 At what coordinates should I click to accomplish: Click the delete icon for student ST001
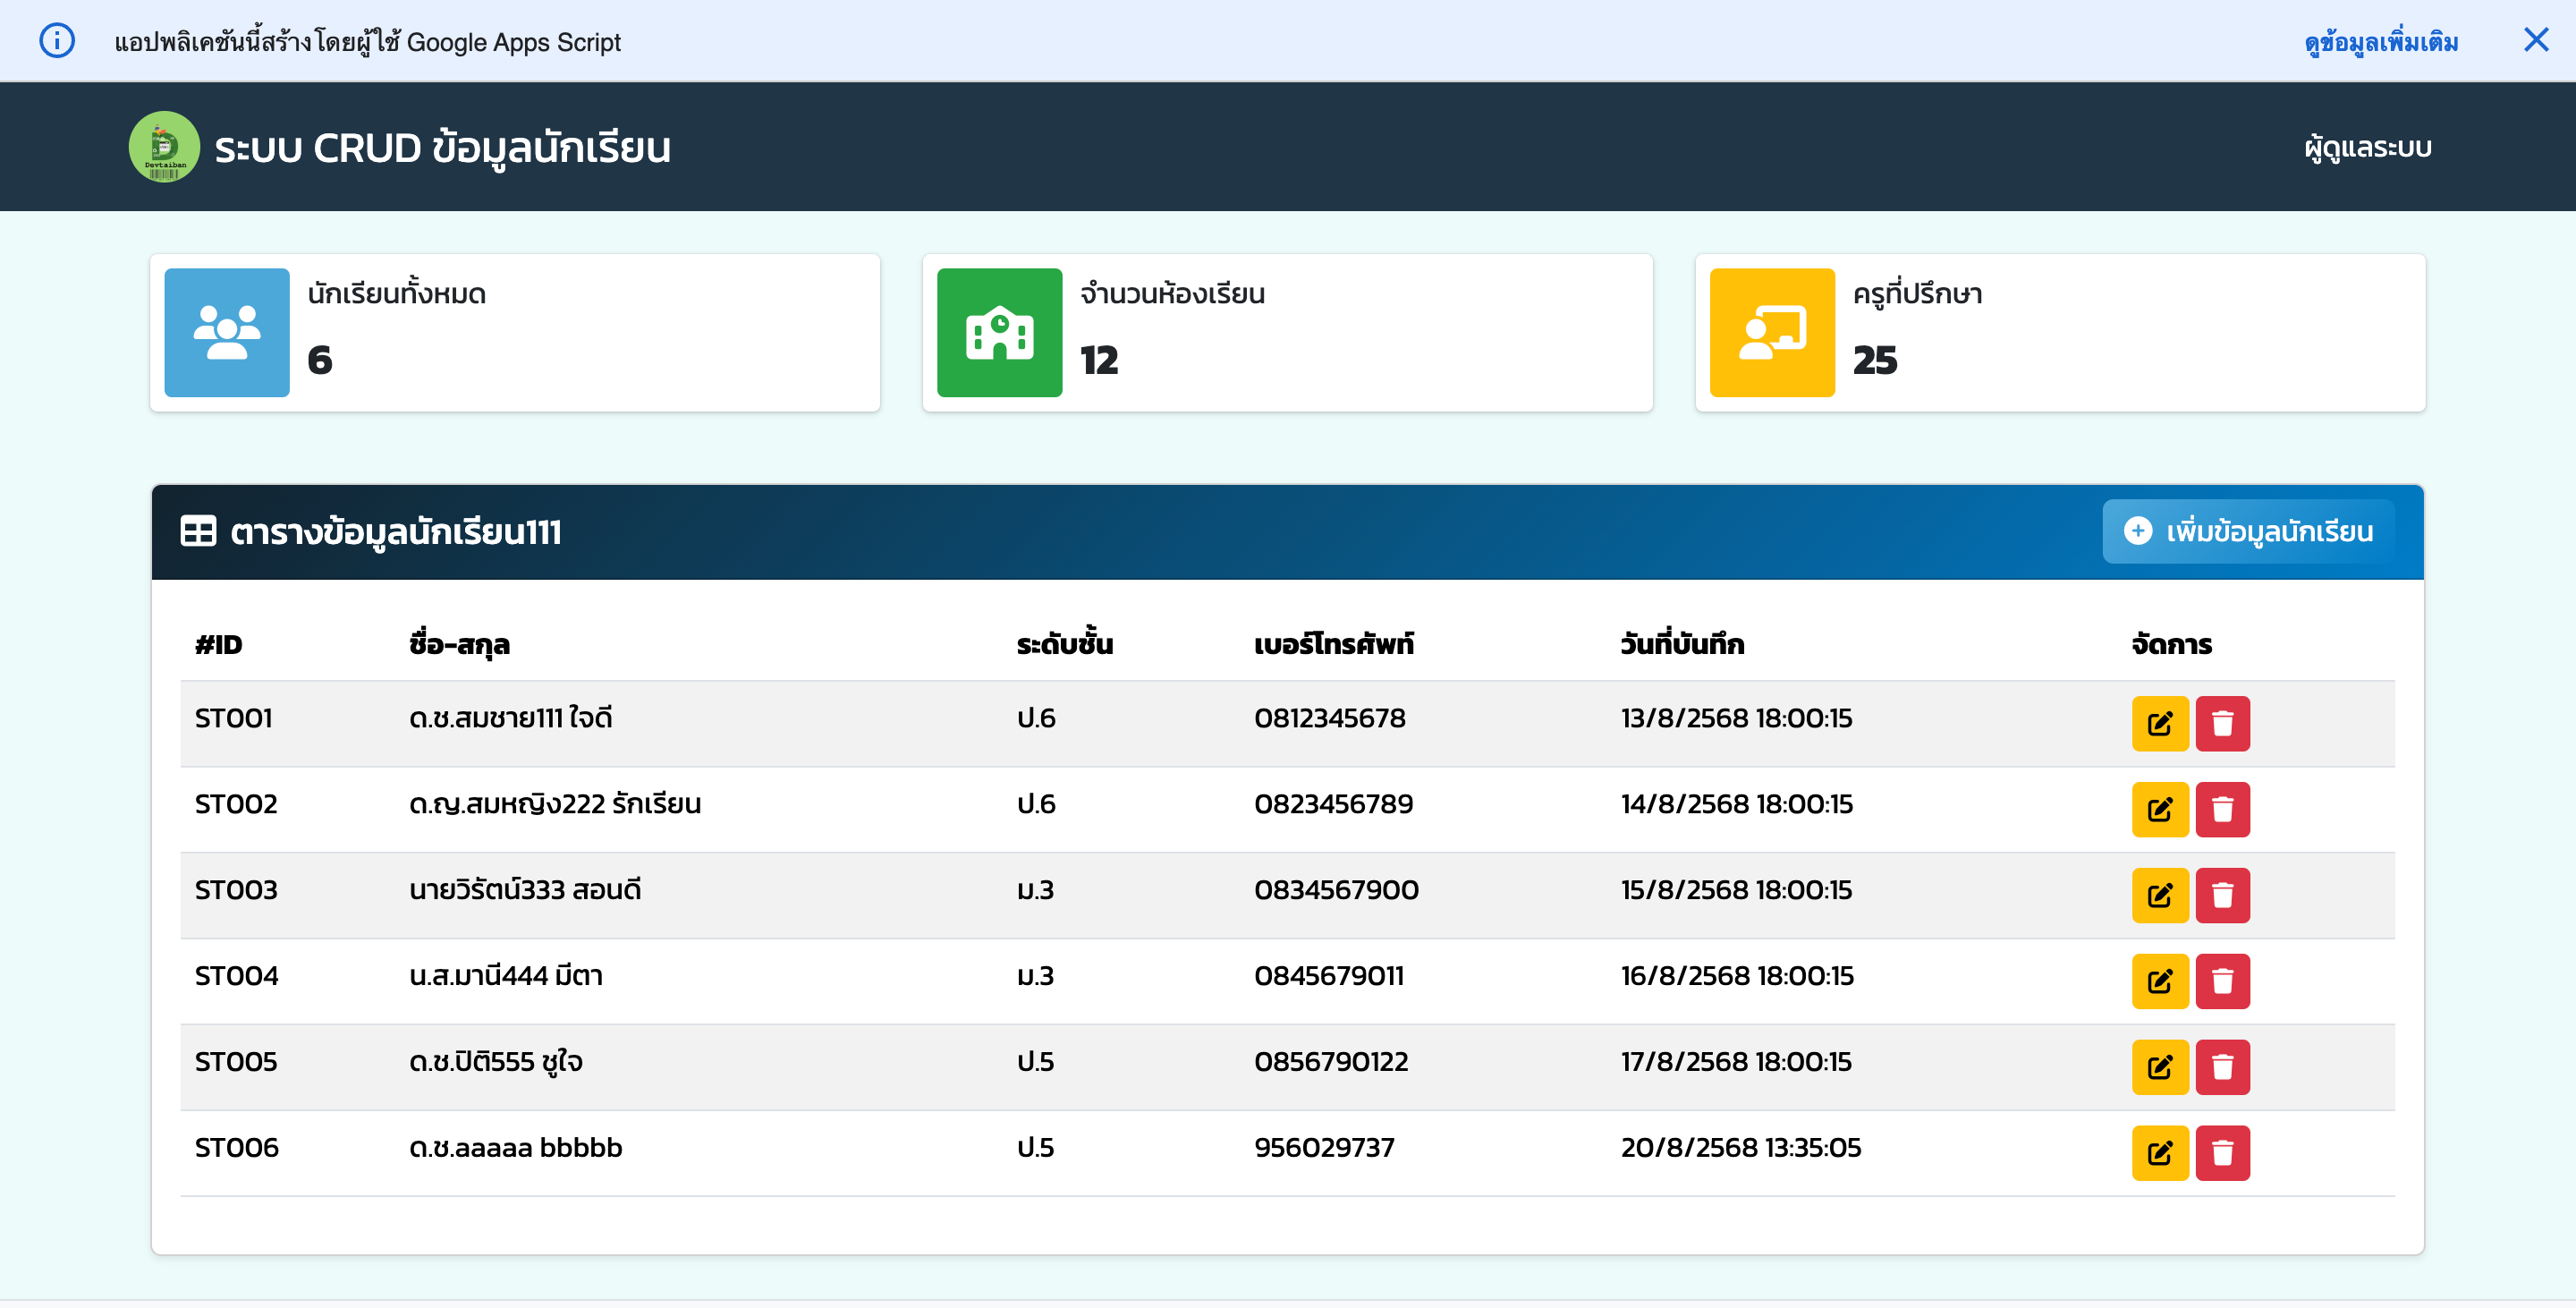click(2223, 723)
